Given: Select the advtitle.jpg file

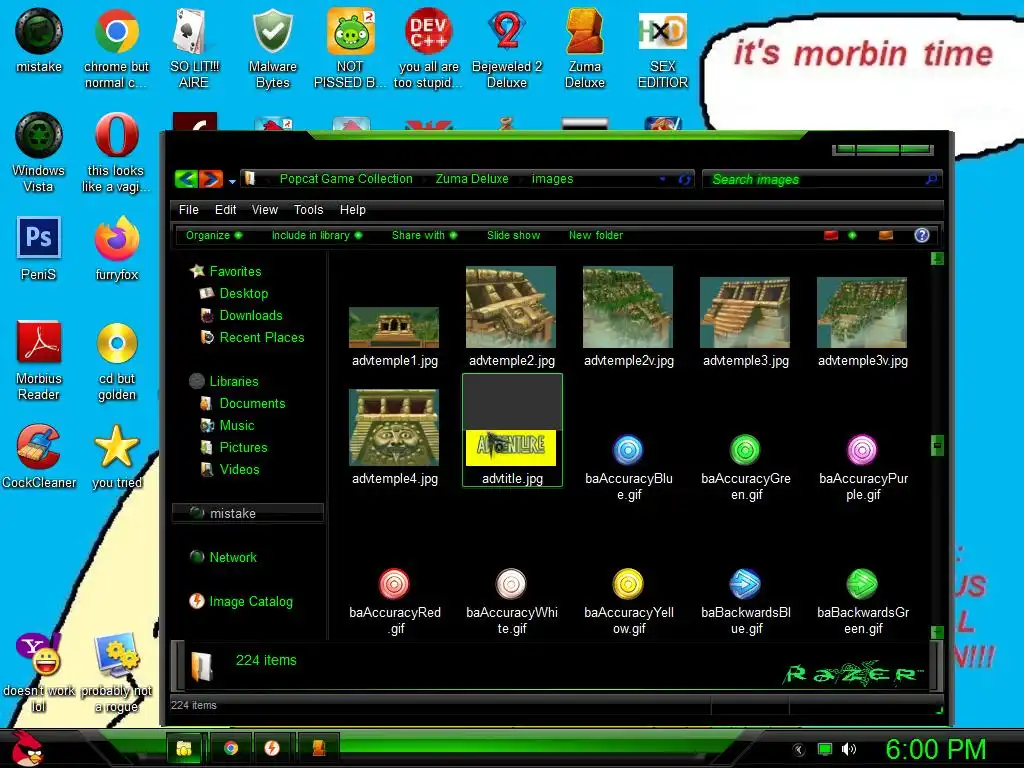Looking at the screenshot, I should pos(512,430).
